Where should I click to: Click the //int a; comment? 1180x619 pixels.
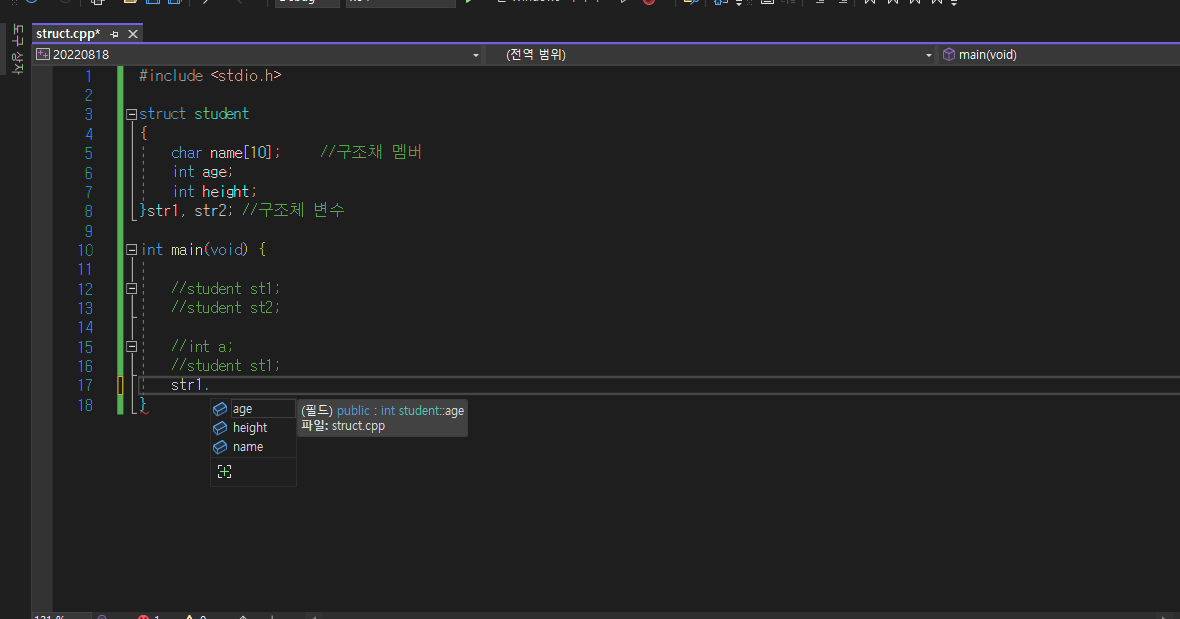[x=202, y=347]
